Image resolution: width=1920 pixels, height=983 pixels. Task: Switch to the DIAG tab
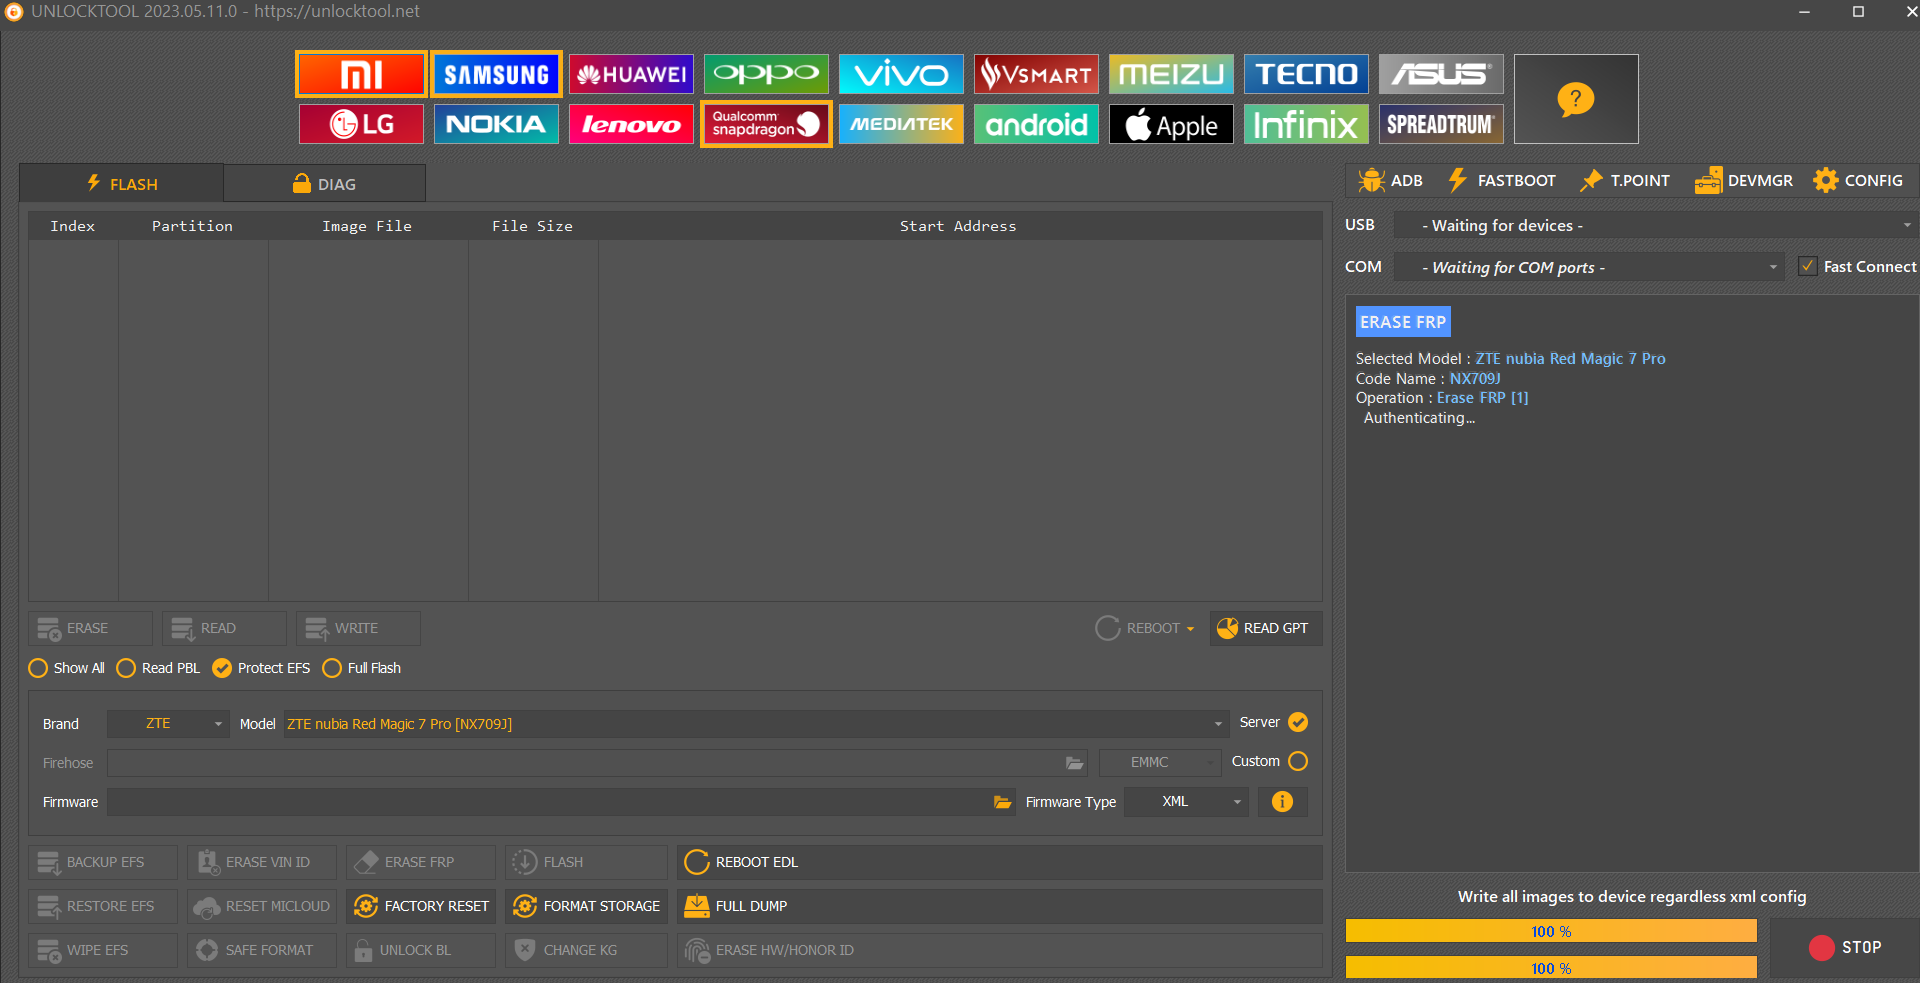324,184
